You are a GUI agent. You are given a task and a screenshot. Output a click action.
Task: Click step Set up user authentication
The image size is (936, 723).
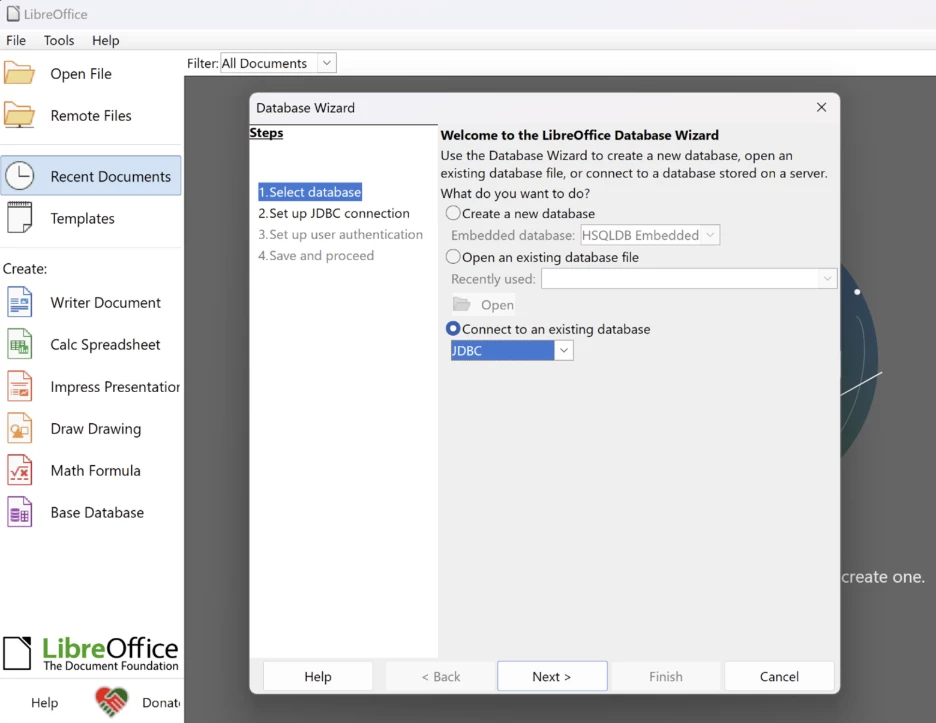click(x=340, y=234)
